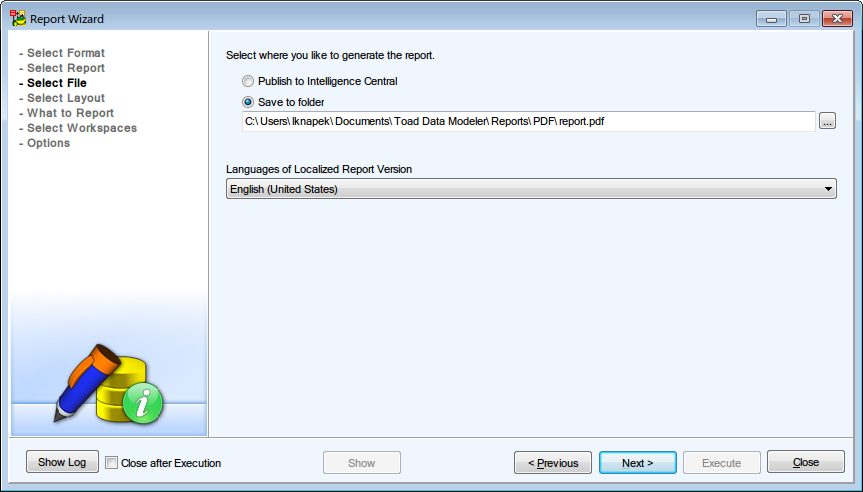This screenshot has width=863, height=492.
Task: Select Publish to Intelligence Central option
Action: (248, 81)
